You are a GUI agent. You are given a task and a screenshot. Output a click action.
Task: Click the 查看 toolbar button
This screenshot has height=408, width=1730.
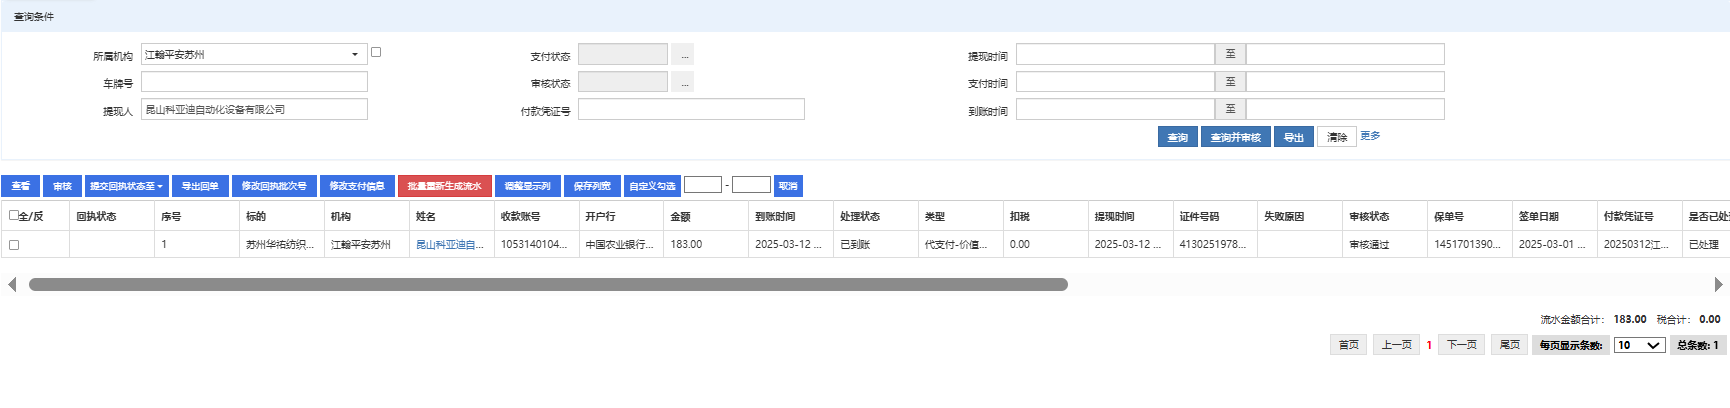pos(20,186)
